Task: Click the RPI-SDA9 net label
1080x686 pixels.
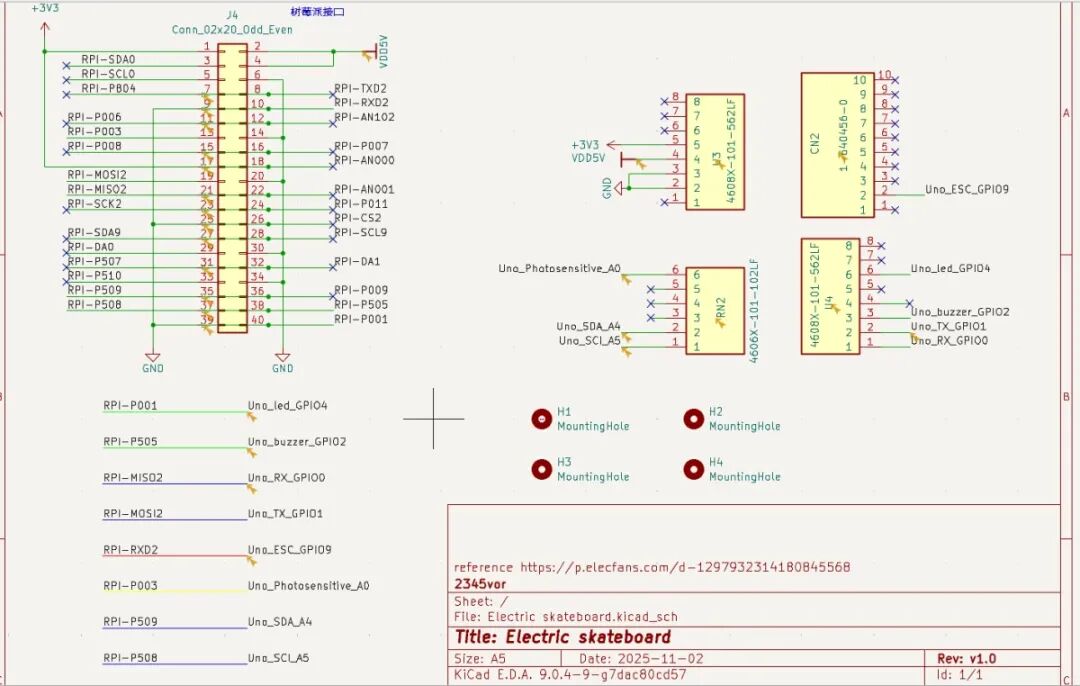Action: click(94, 233)
